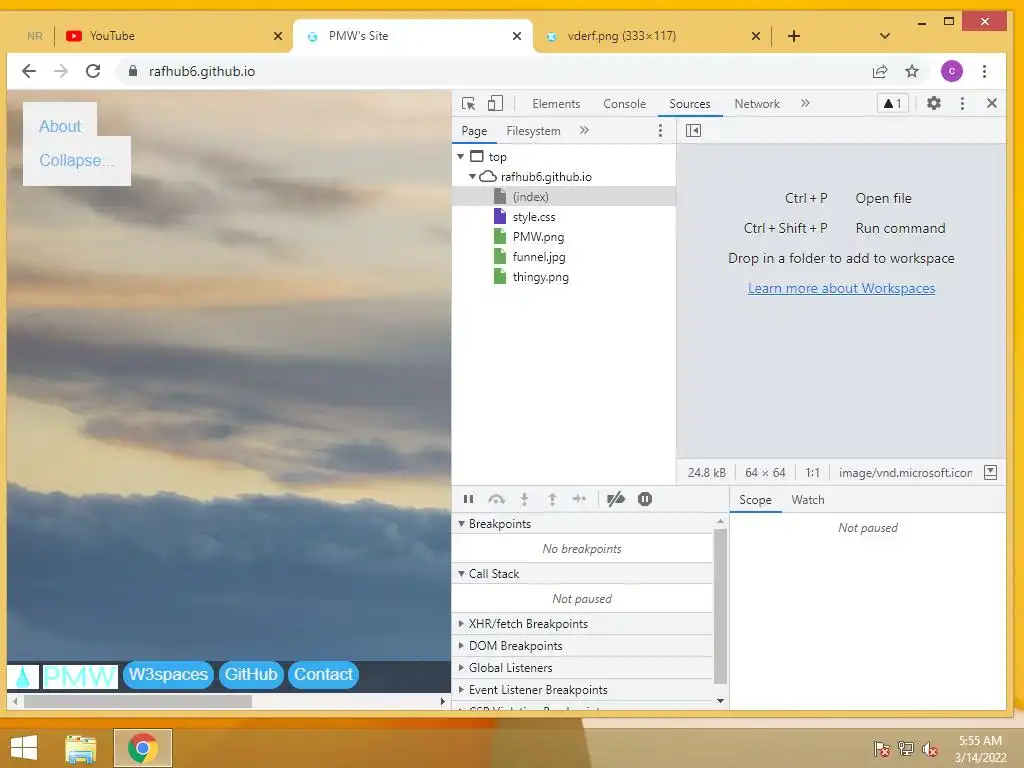The width and height of the screenshot is (1024, 768).
Task: Click the warnings counter badge
Action: (x=892, y=103)
